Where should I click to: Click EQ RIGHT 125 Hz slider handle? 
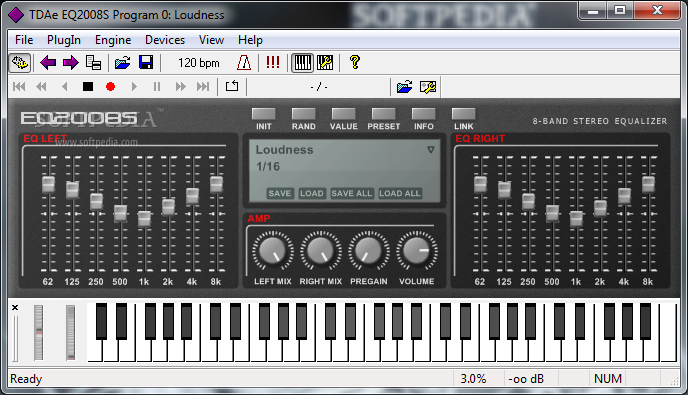504,190
